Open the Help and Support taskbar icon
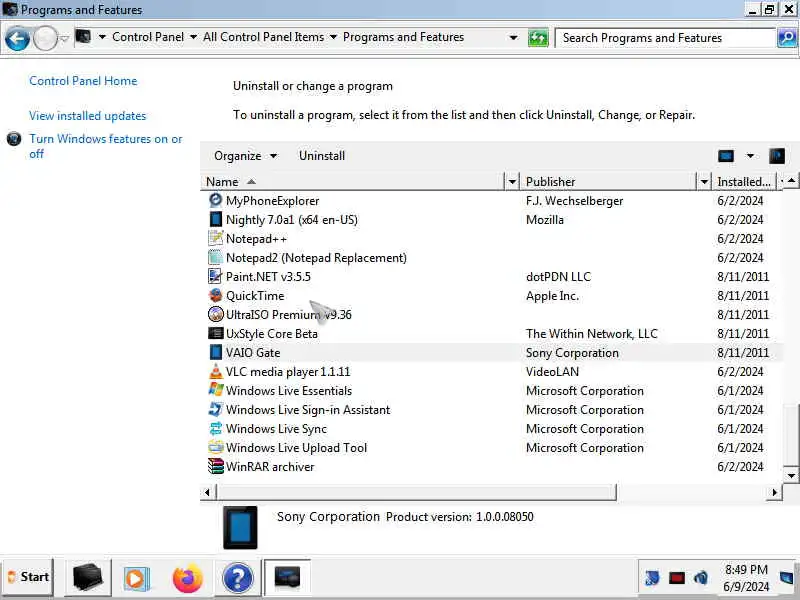 (237, 578)
